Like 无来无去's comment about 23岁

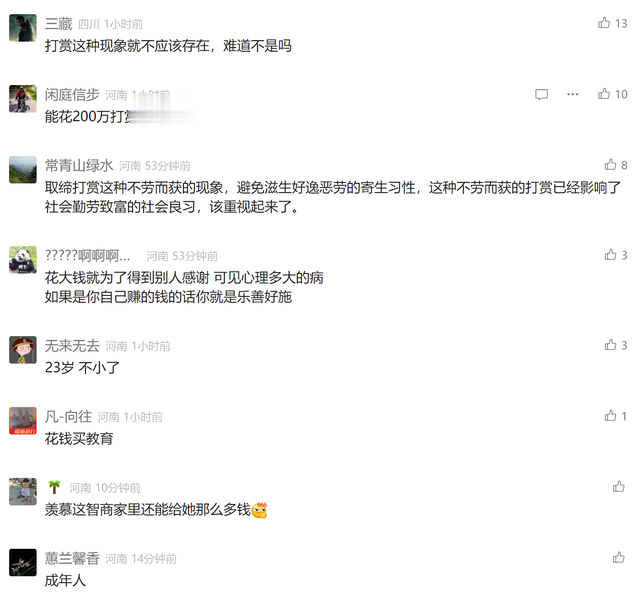coord(610,345)
